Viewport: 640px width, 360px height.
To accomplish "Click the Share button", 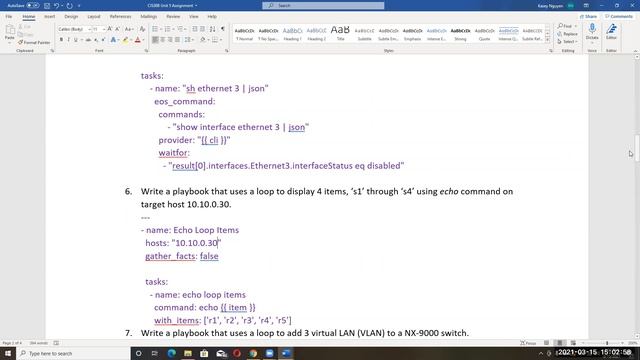I will 589,16.
